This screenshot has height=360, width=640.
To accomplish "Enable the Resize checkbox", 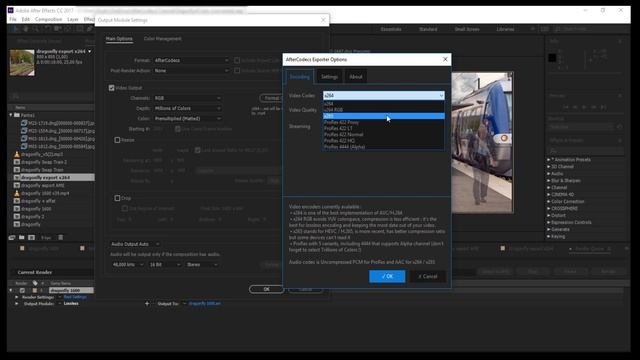I will [117, 140].
